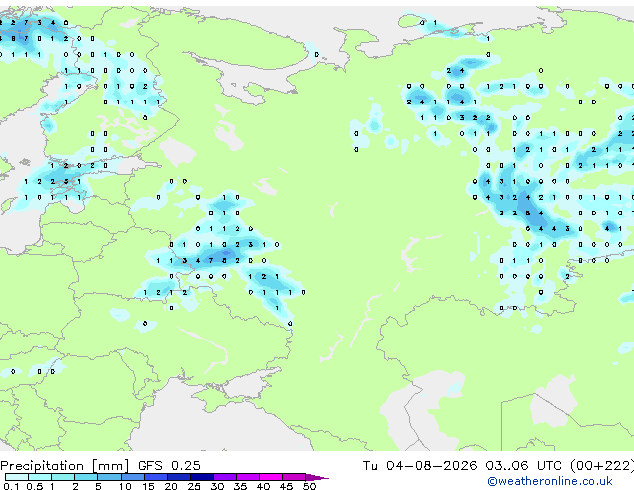Select the 2–5 mm legend color swatch
Image resolution: width=634 pixels, height=490 pixels.
pyautogui.click(x=86, y=477)
